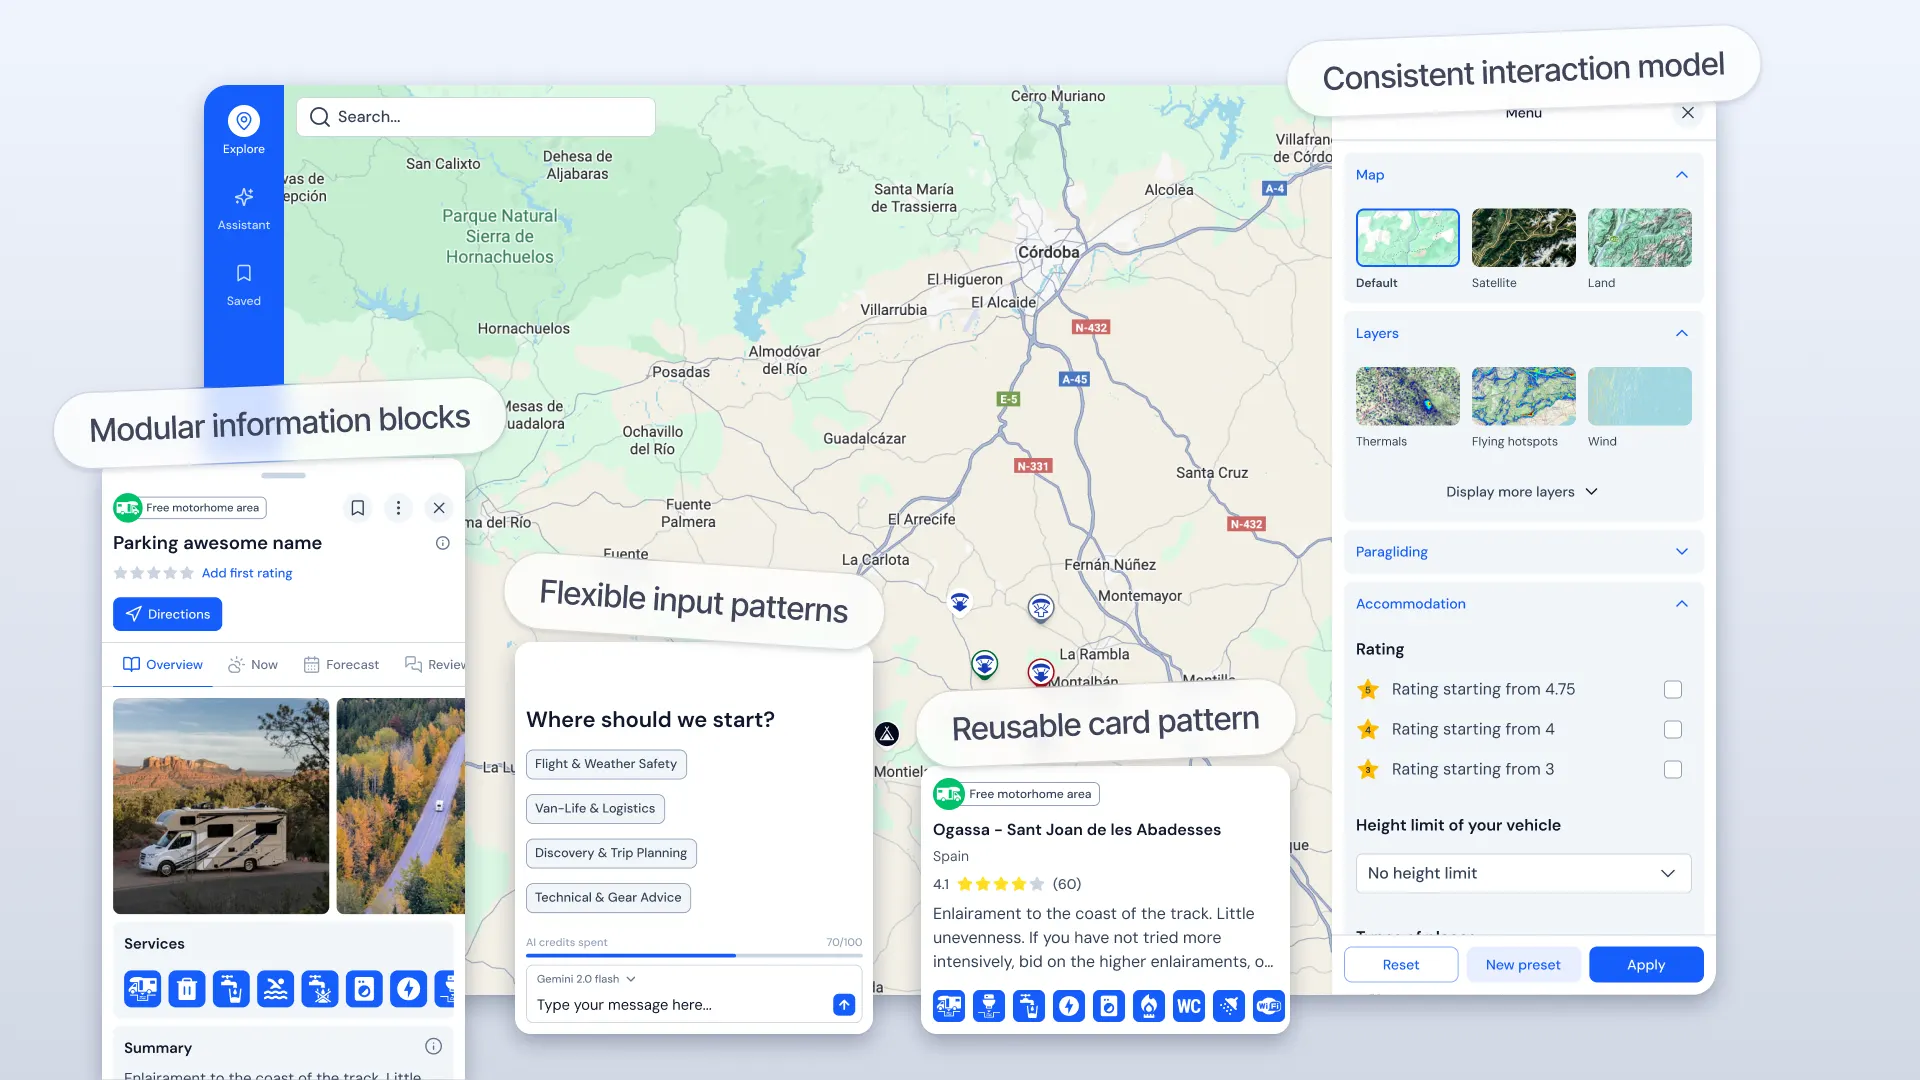The height and width of the screenshot is (1080, 1920).
Task: Collapse the Layers section
Action: pyautogui.click(x=1682, y=334)
